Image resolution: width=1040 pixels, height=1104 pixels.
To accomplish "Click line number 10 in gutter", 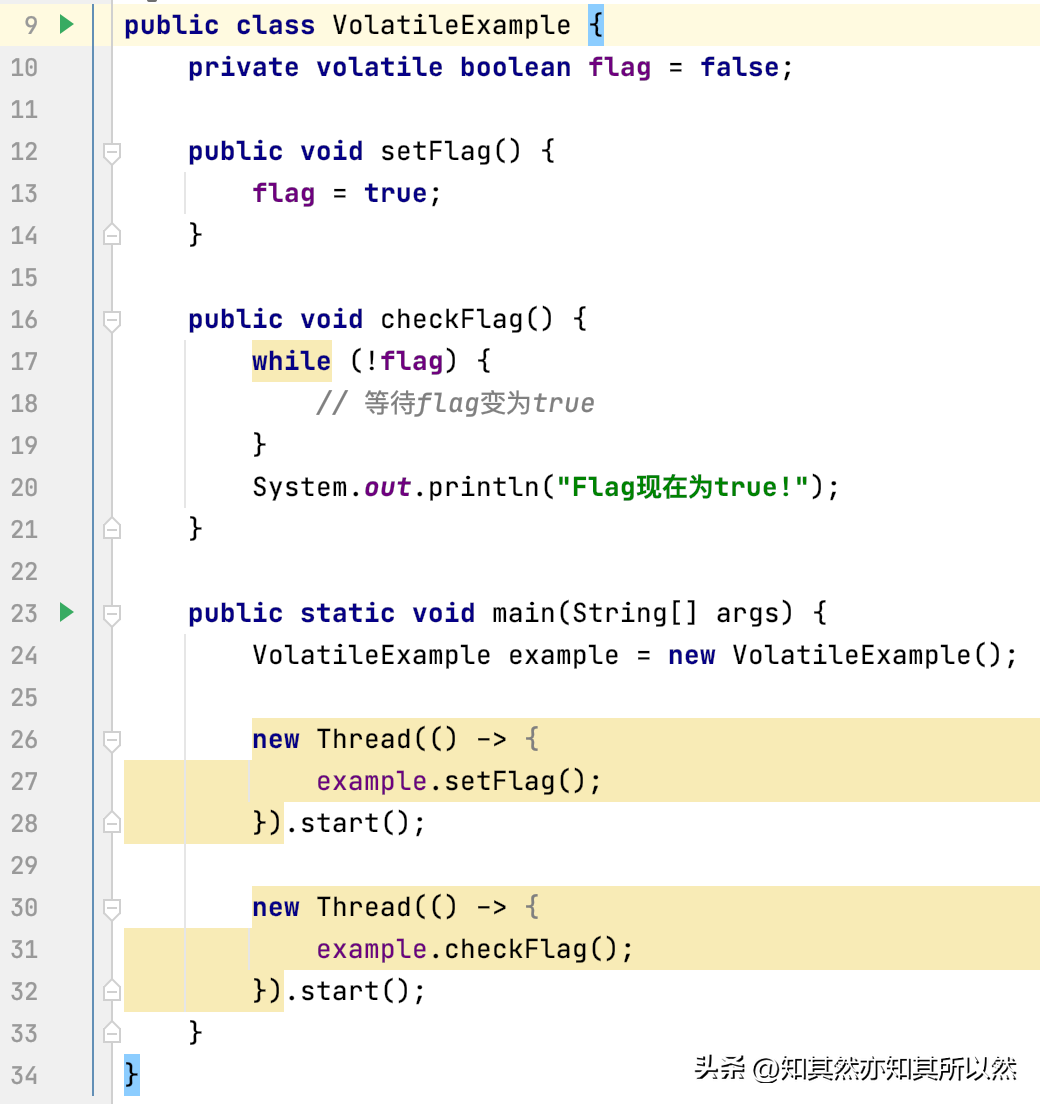I will (24, 68).
